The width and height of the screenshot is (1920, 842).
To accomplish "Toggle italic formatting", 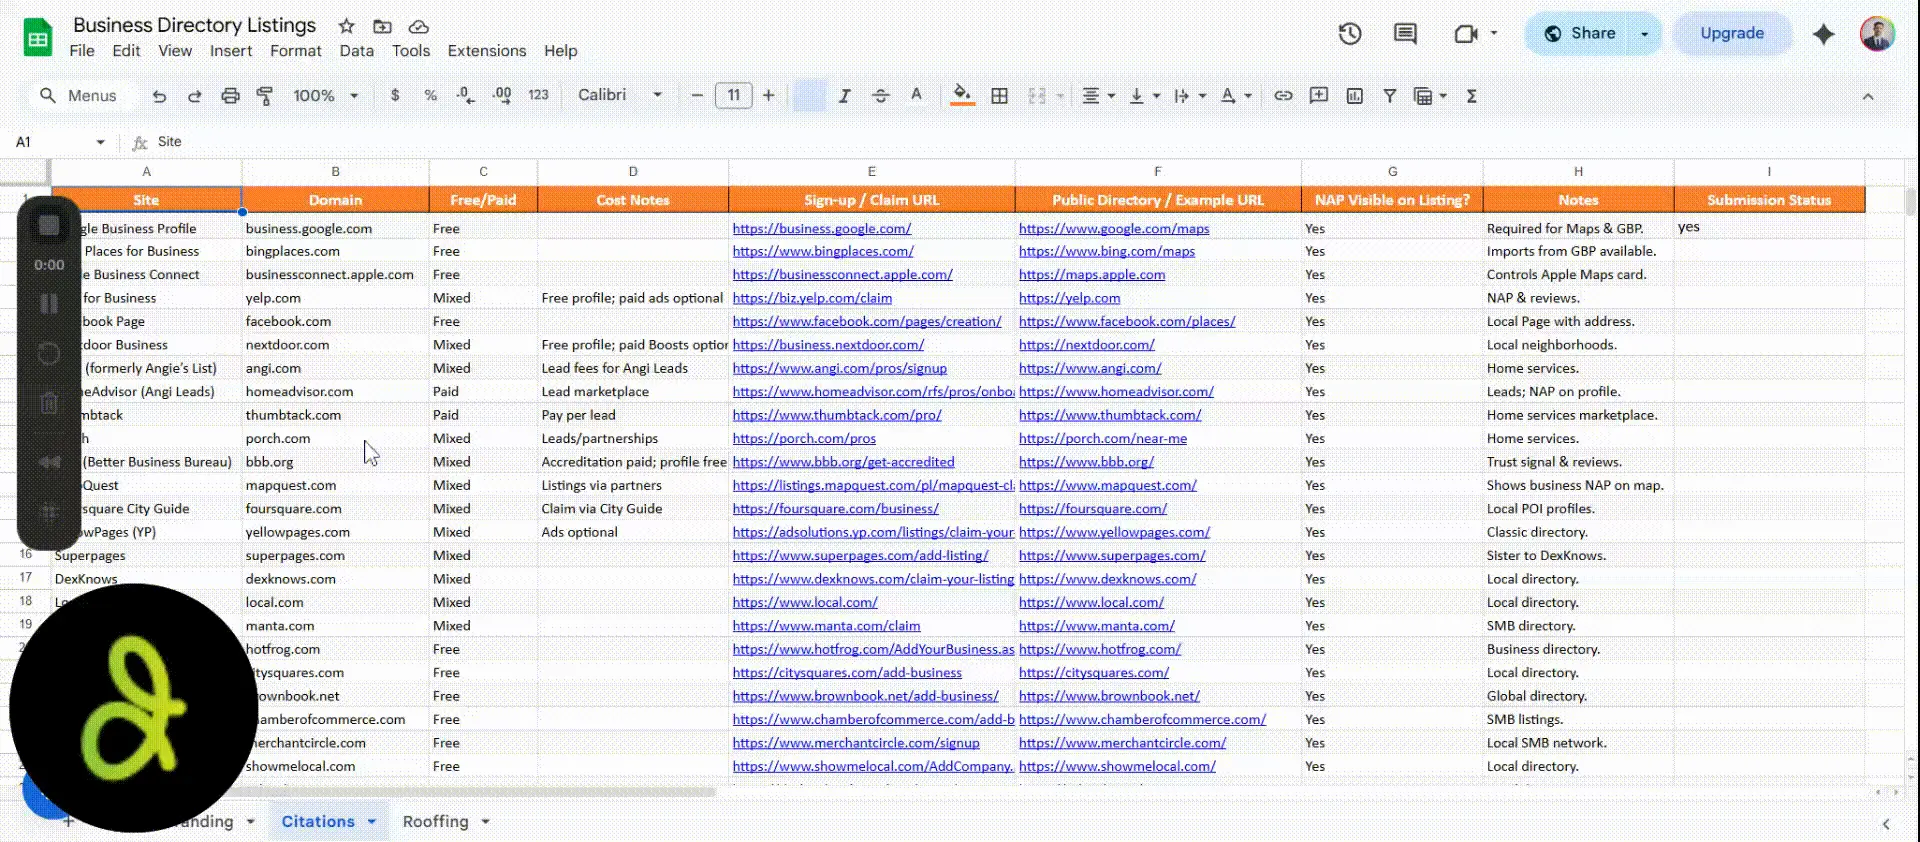I will [845, 96].
